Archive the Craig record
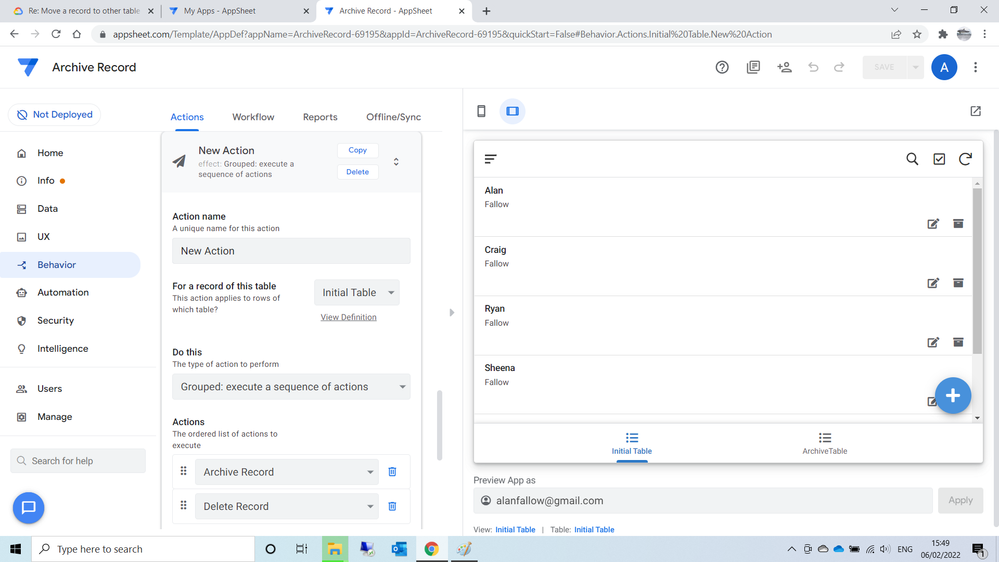Image resolution: width=999 pixels, height=562 pixels. (958, 283)
